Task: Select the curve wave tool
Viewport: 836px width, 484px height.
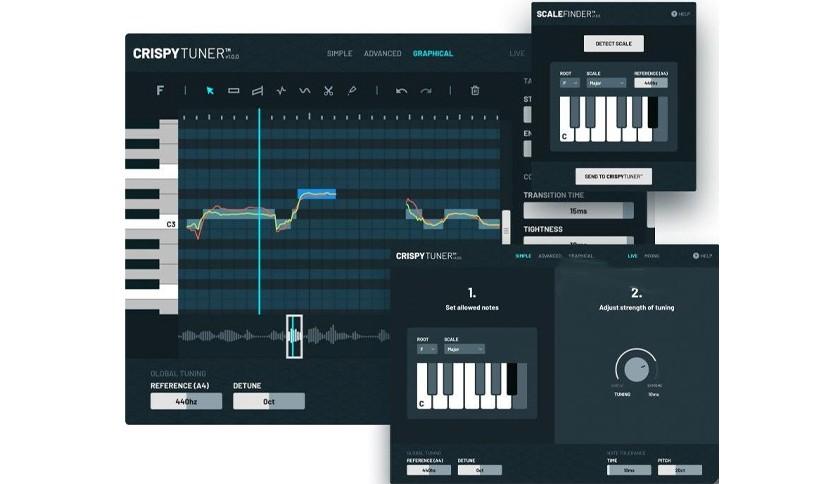Action: pos(304,91)
